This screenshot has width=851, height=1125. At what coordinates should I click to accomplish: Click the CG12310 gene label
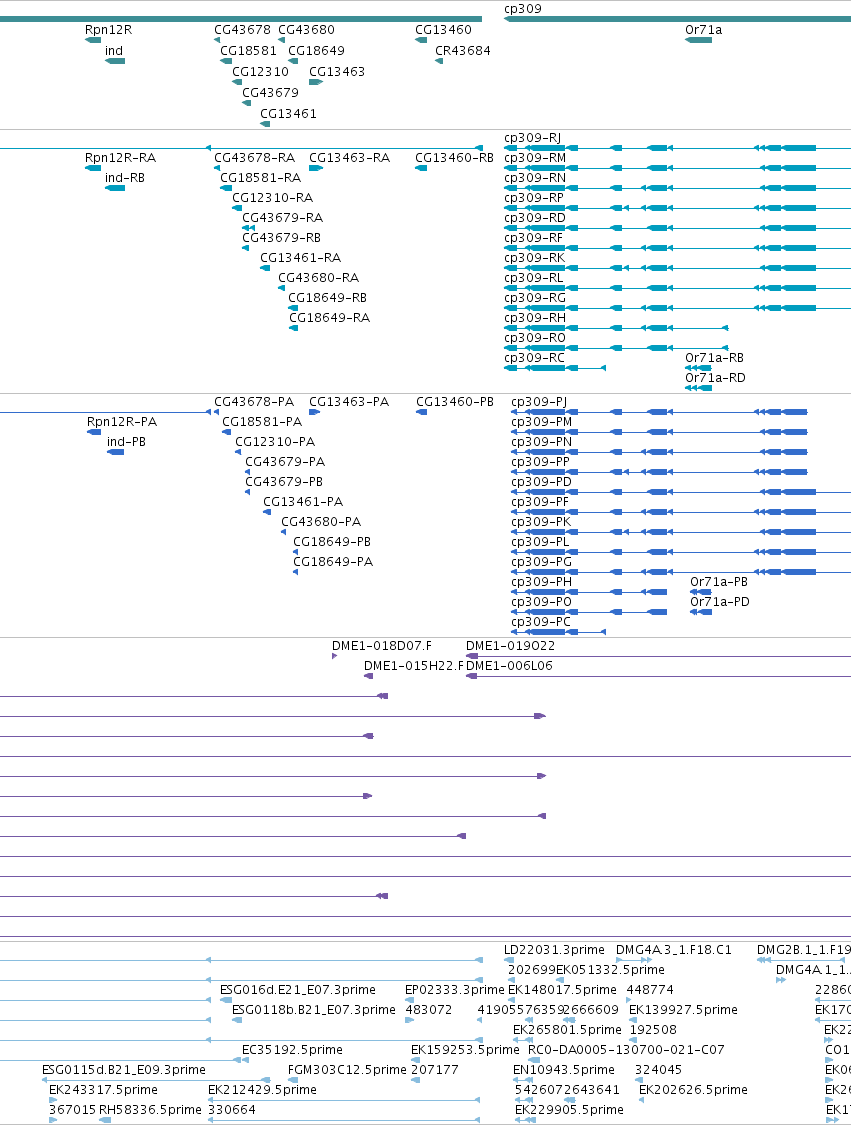(x=260, y=72)
